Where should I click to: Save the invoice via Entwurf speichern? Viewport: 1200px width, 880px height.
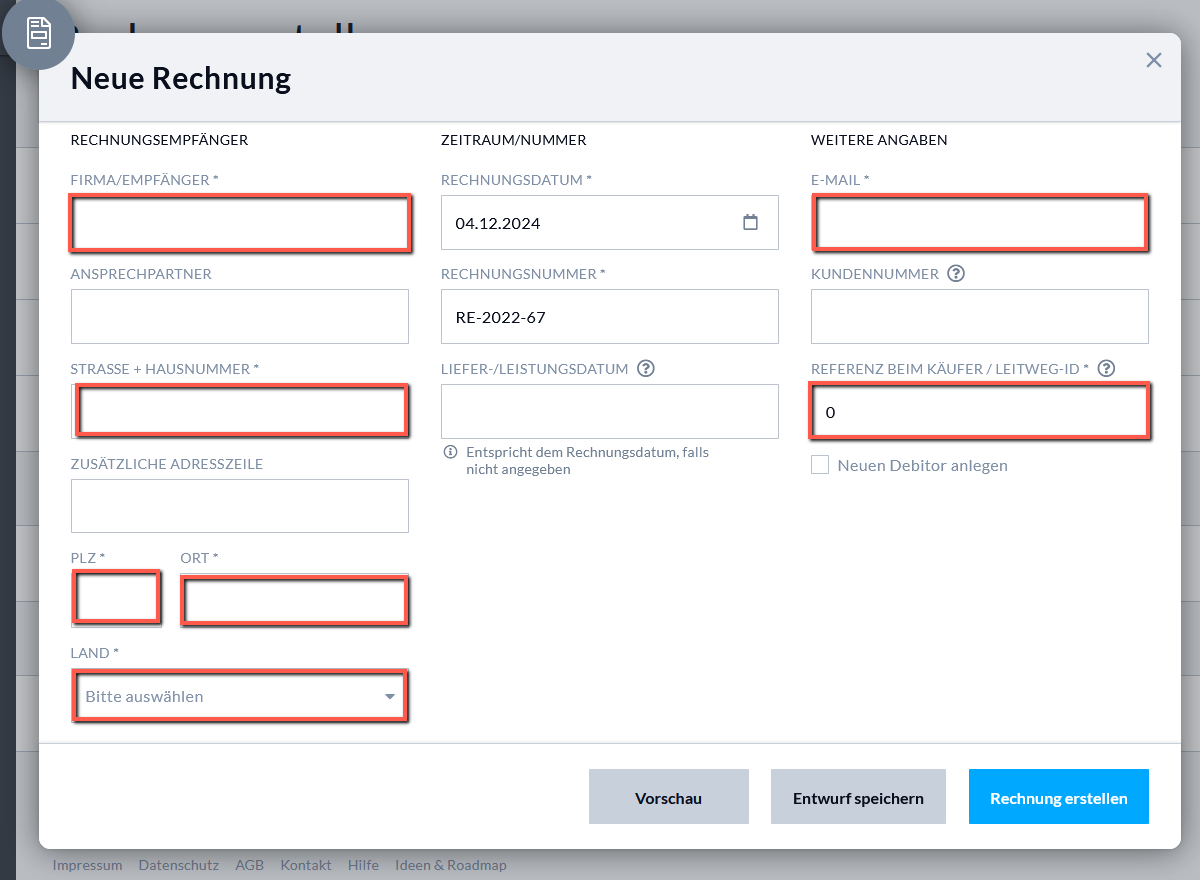pyautogui.click(x=858, y=797)
